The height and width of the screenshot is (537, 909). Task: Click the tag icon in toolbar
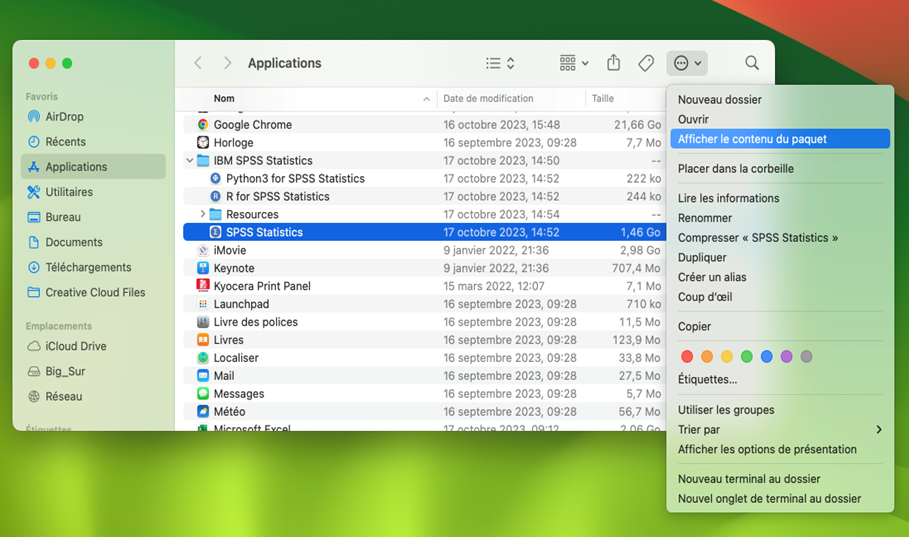646,63
